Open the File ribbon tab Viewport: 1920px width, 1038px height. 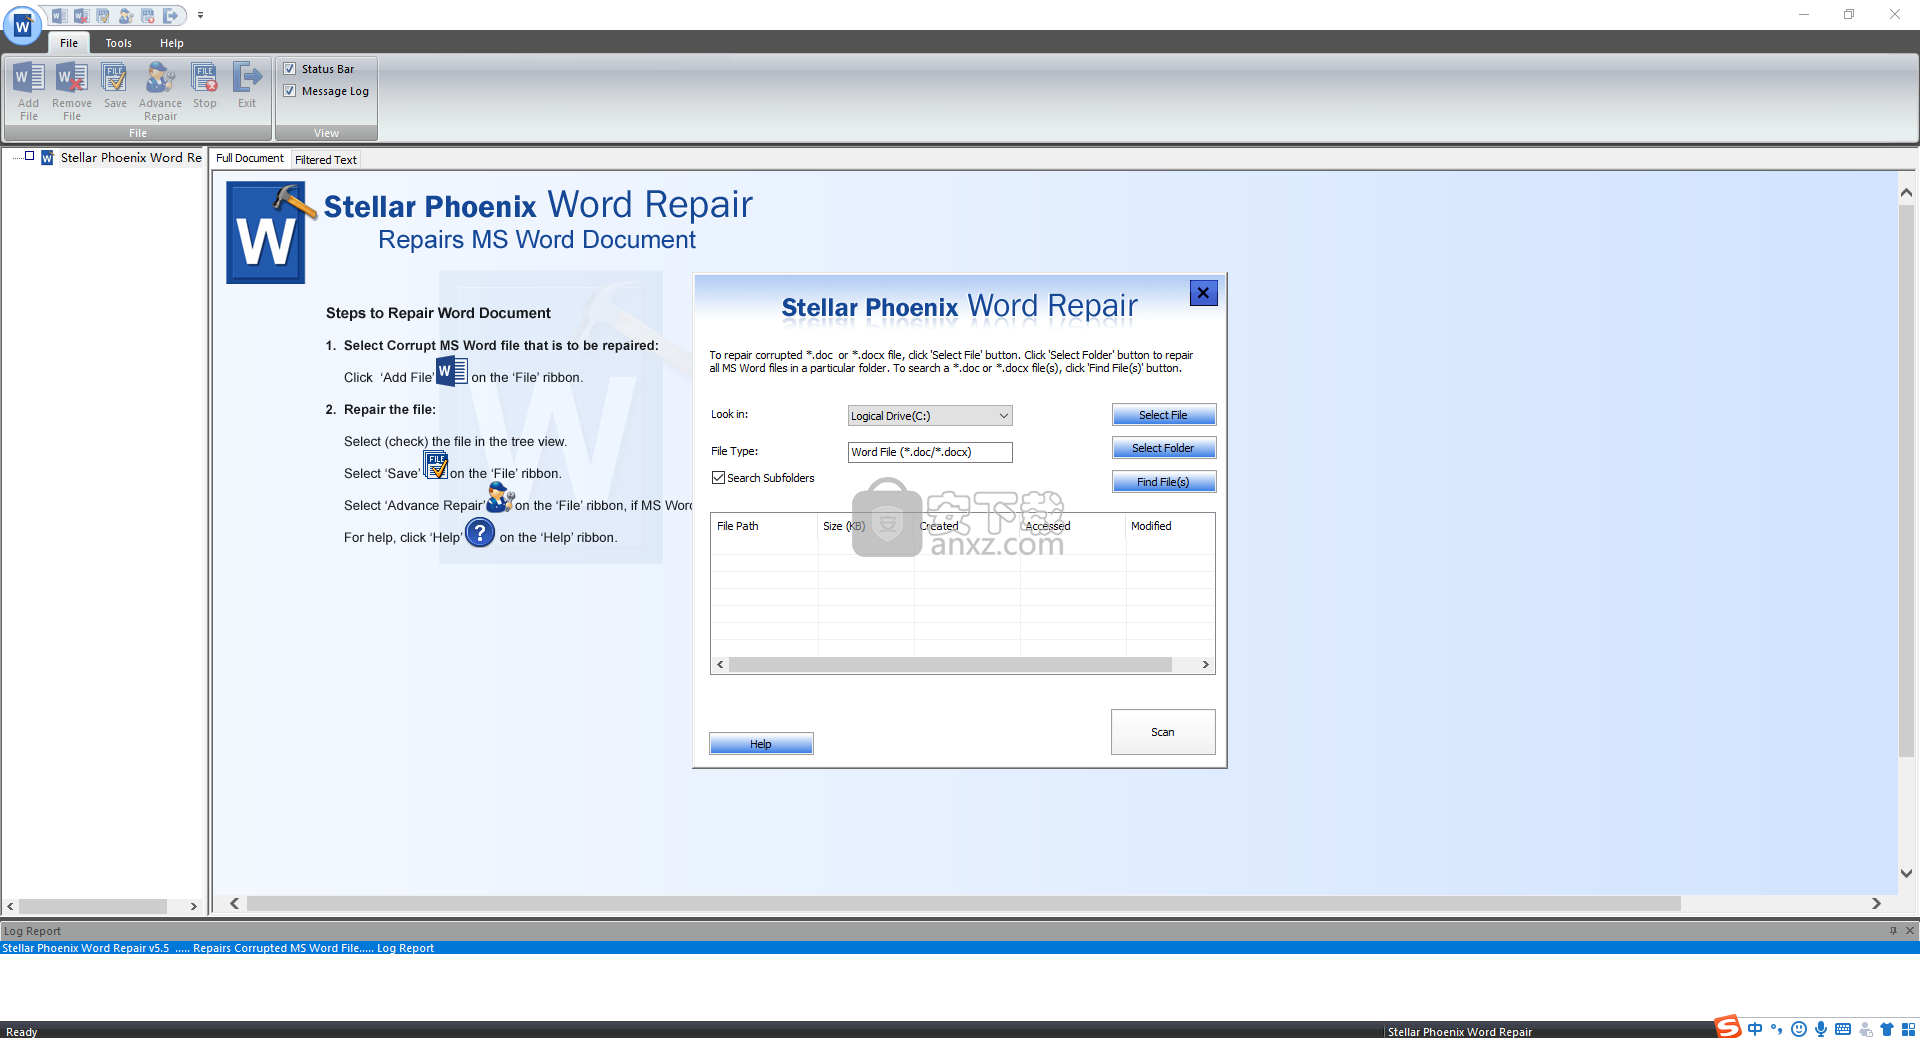tap(69, 43)
